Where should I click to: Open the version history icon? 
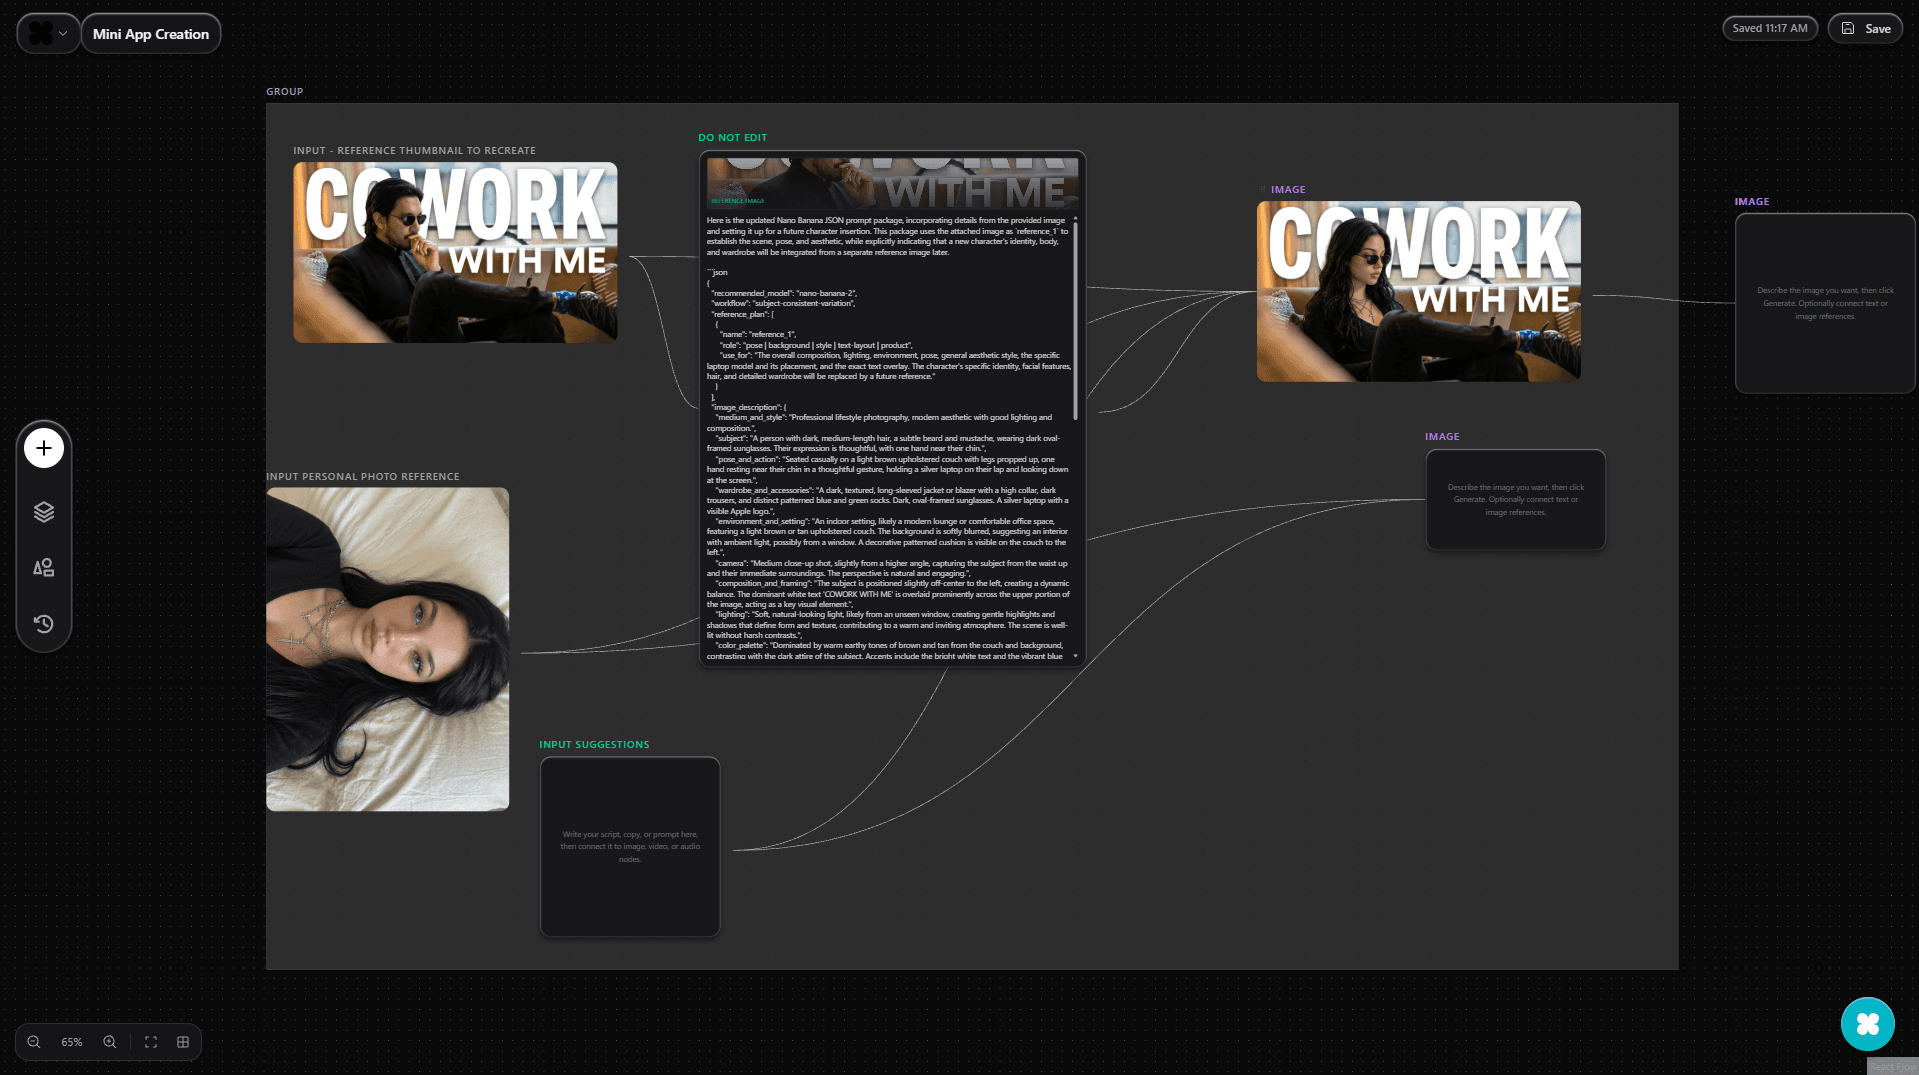click(x=43, y=624)
